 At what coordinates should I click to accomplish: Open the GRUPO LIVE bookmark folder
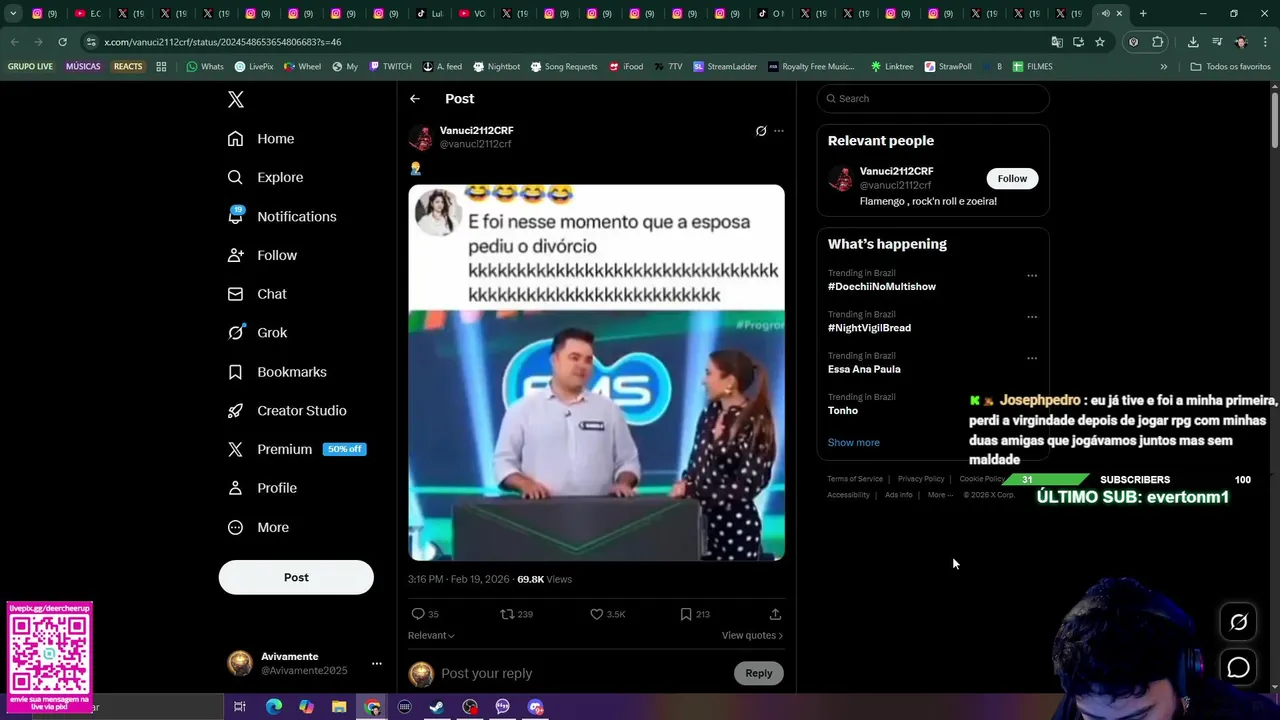tap(30, 67)
